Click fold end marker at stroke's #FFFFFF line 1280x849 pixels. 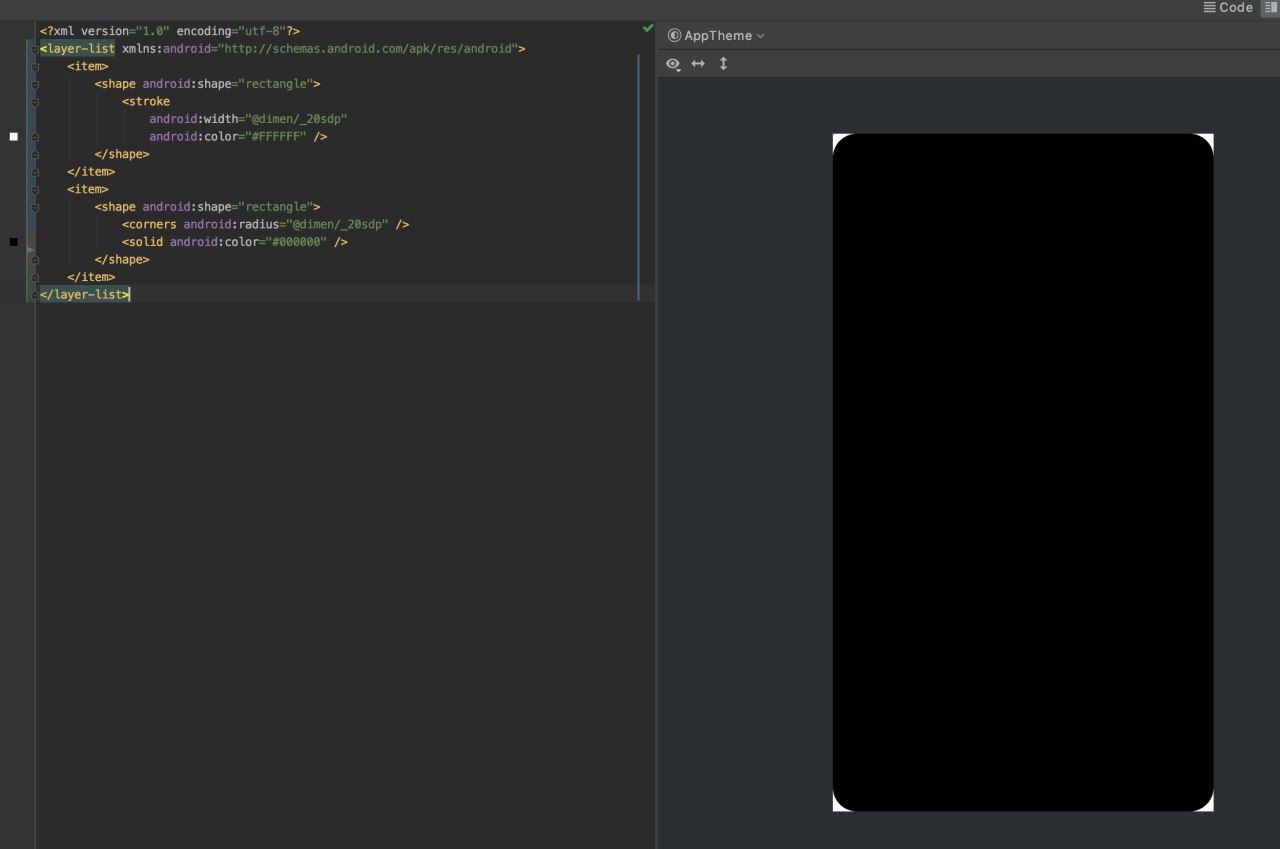[x=34, y=136]
